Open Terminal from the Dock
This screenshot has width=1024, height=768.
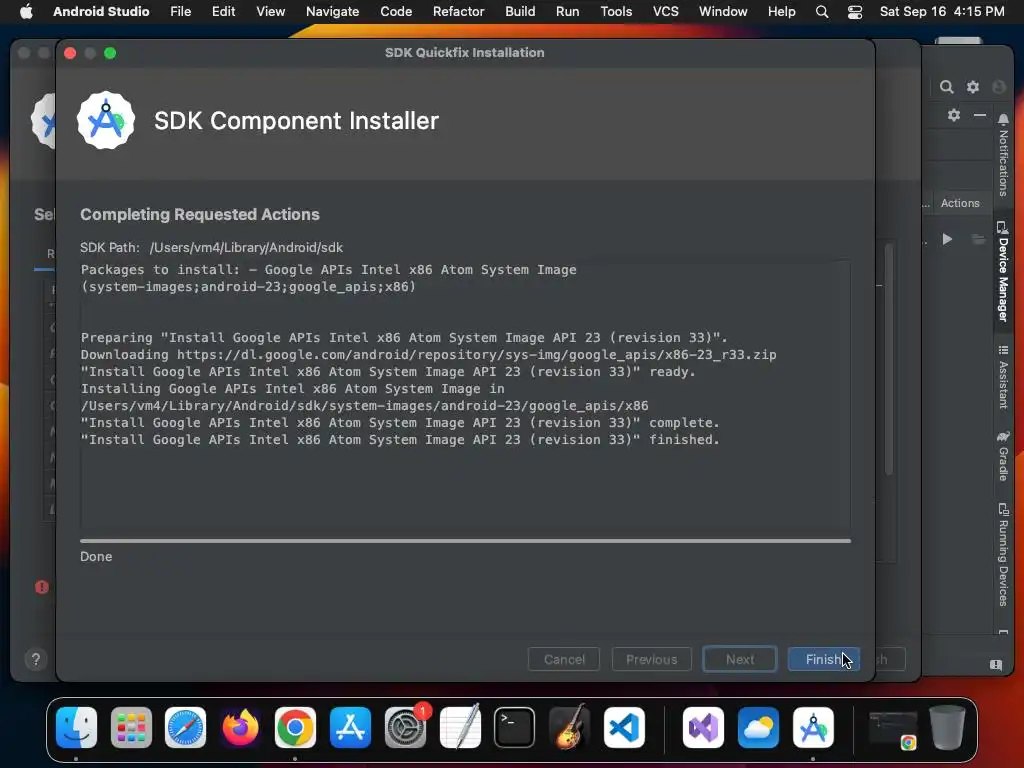point(515,728)
